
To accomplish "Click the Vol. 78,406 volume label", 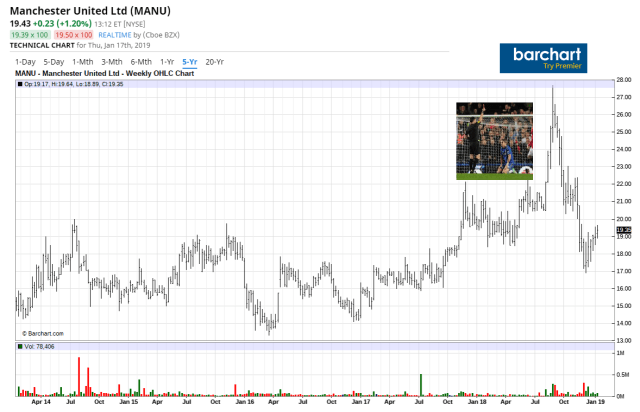I will pyautogui.click(x=42, y=346).
